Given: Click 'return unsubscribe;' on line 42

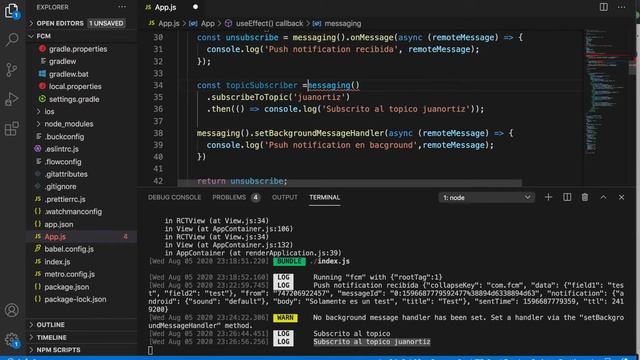Looking at the screenshot, I should point(242,181).
